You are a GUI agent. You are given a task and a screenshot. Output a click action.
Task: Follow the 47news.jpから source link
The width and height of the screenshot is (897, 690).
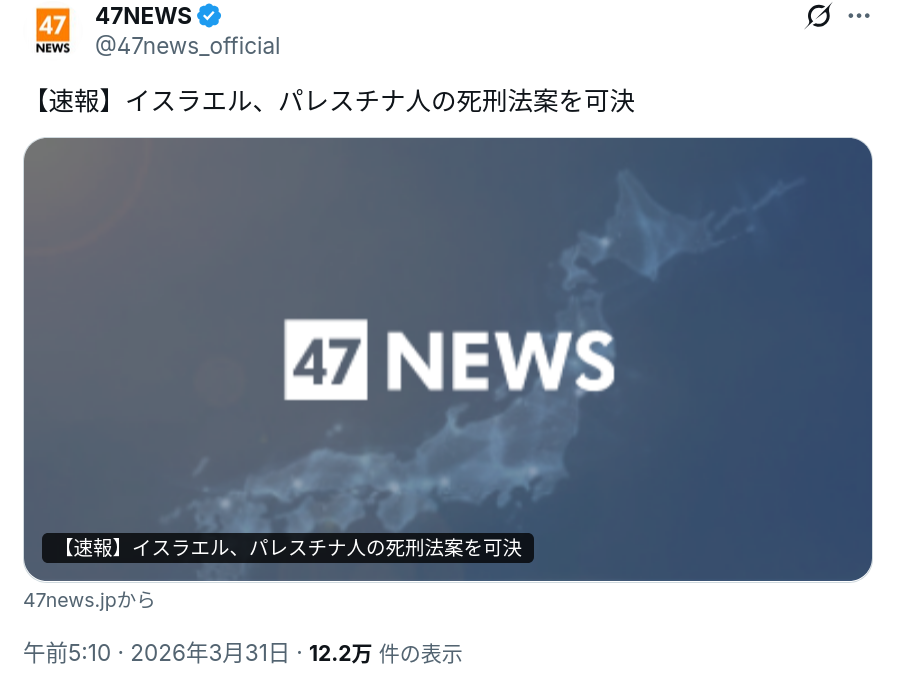pos(89,600)
